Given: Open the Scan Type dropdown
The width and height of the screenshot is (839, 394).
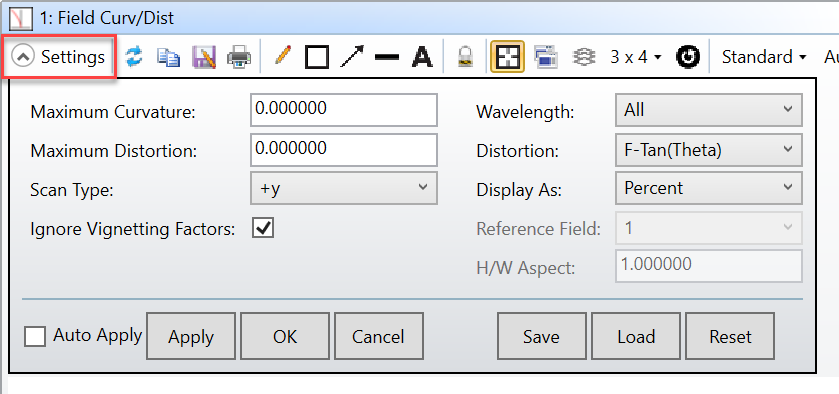Looking at the screenshot, I should coord(344,188).
